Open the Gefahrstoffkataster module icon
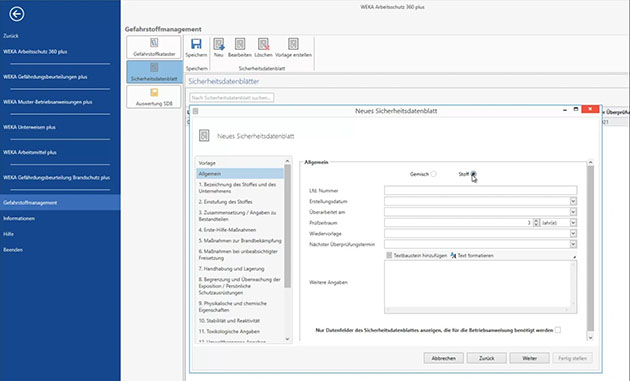This screenshot has height=381, width=630. [154, 43]
